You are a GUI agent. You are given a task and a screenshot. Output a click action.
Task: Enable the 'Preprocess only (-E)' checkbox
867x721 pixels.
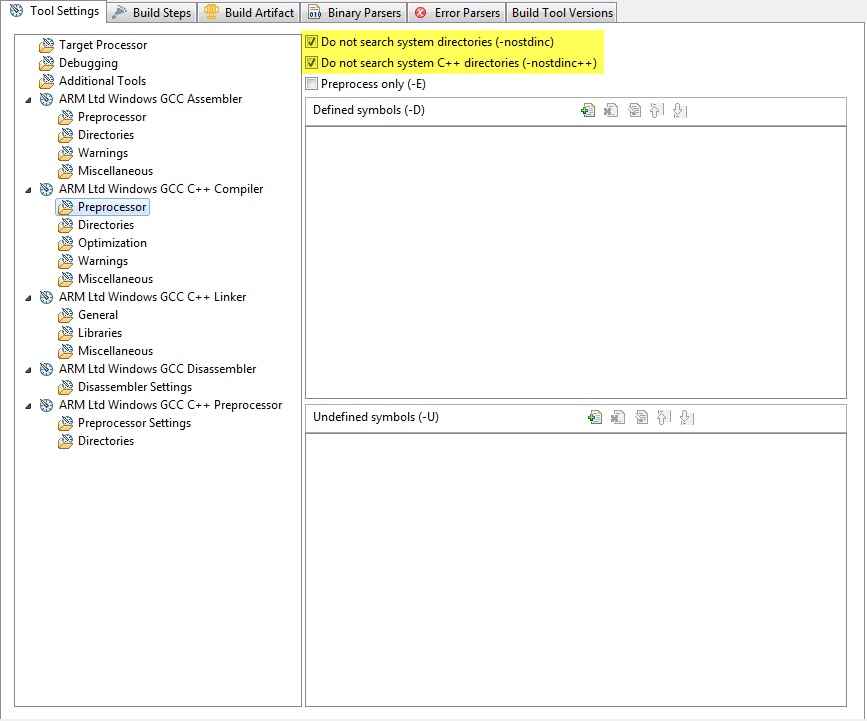tap(312, 84)
